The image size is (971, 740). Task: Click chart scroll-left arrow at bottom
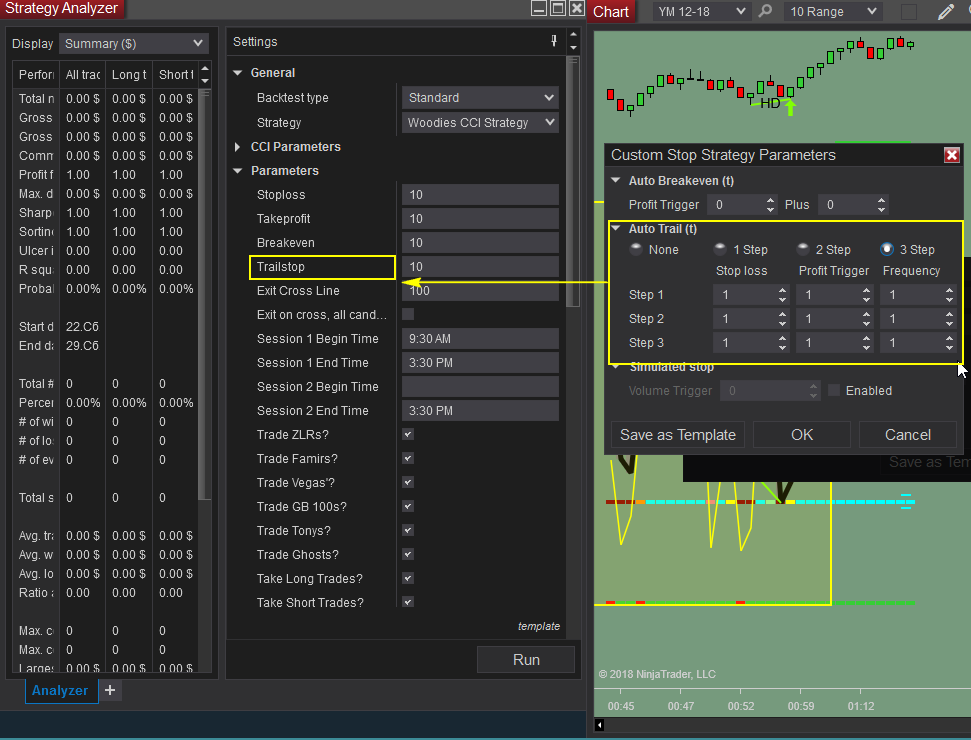599,725
